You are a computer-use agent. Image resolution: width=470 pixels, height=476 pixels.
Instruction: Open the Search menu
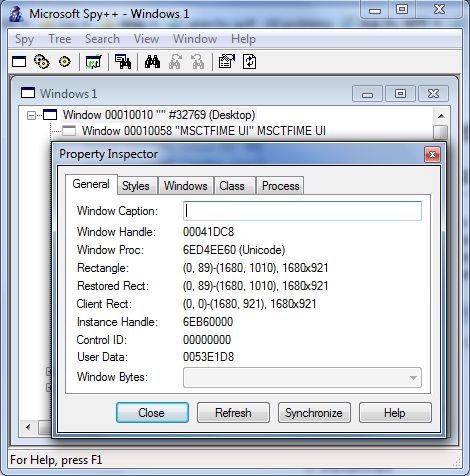102,39
